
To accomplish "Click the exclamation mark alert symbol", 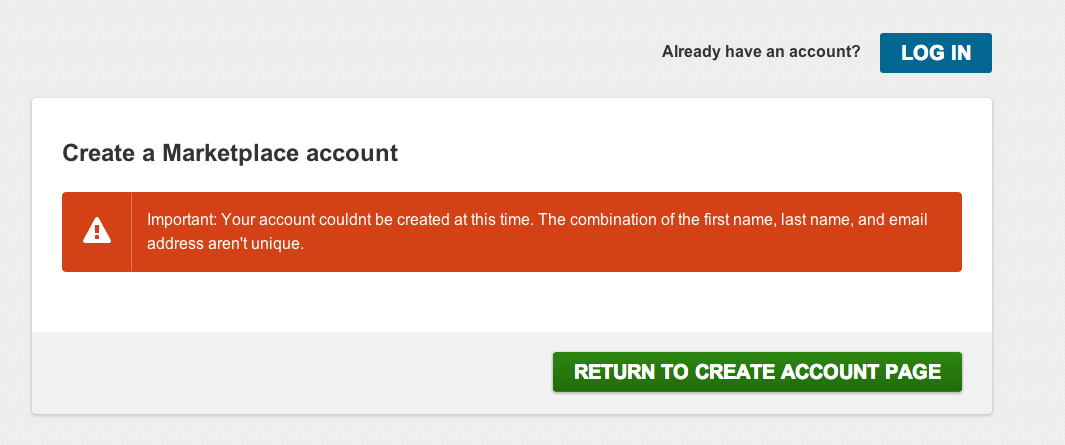I will point(97,232).
